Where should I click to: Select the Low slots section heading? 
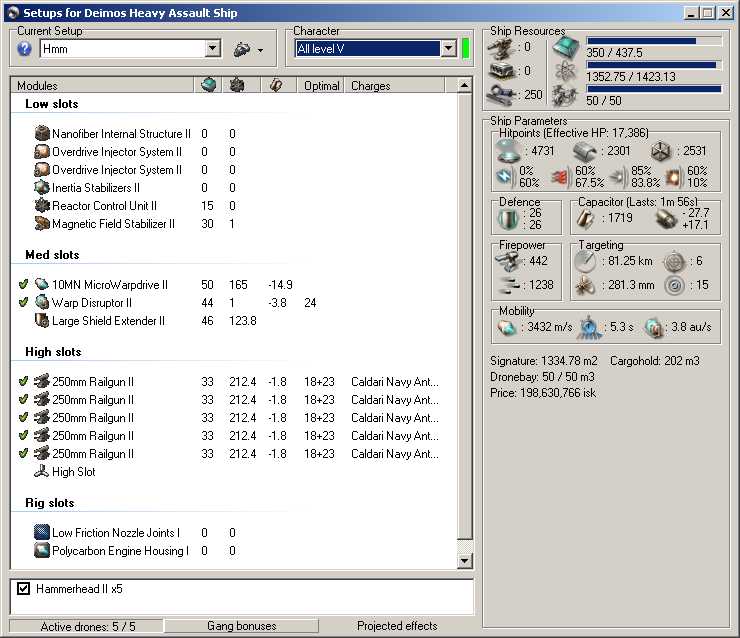pos(52,104)
